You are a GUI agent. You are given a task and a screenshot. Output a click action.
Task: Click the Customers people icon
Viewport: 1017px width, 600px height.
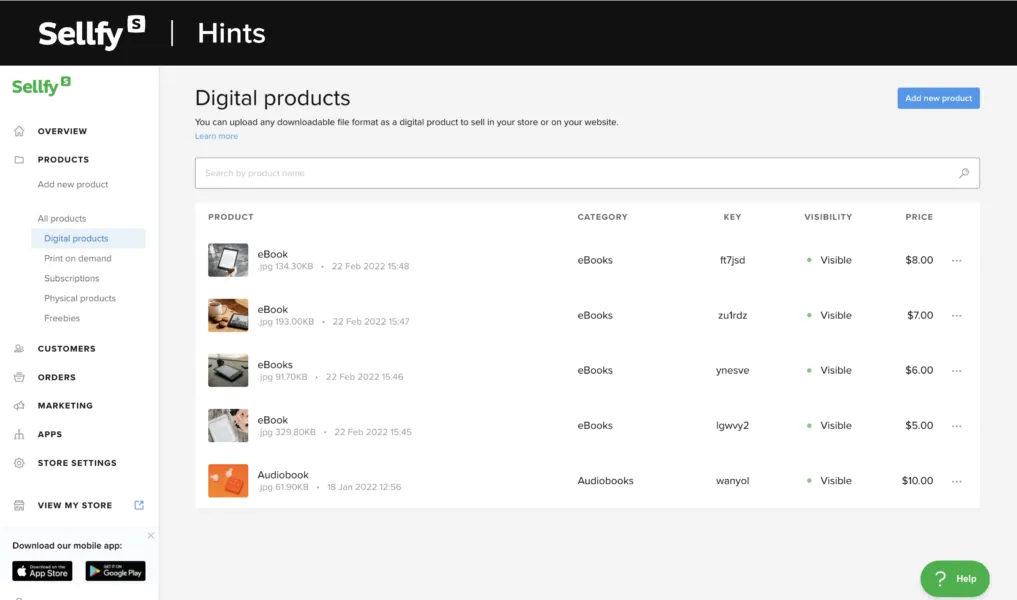click(19, 349)
